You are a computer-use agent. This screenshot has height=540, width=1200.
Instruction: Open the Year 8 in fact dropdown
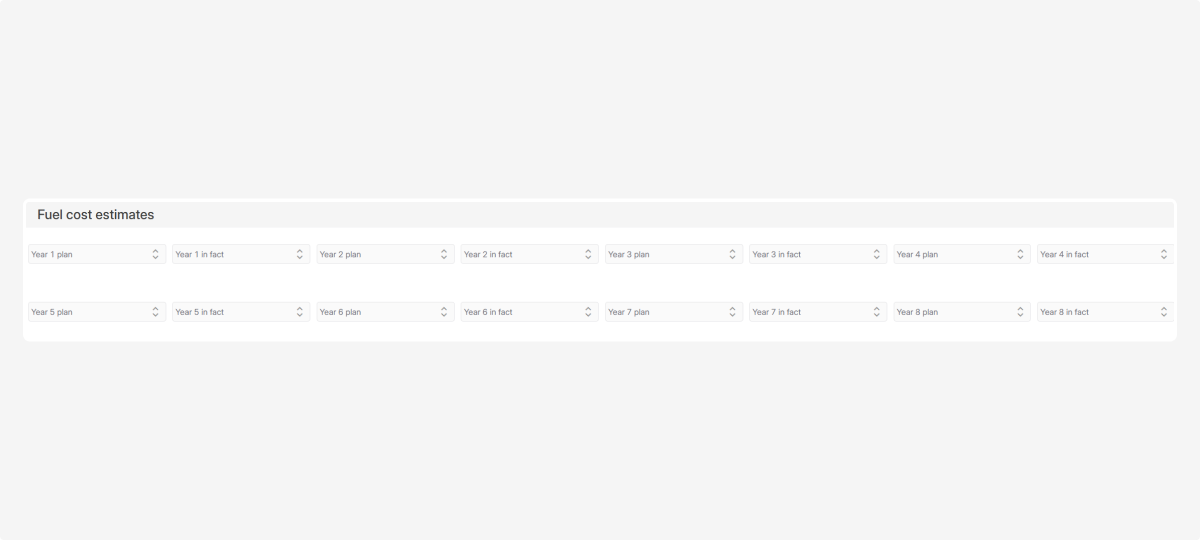point(1105,312)
